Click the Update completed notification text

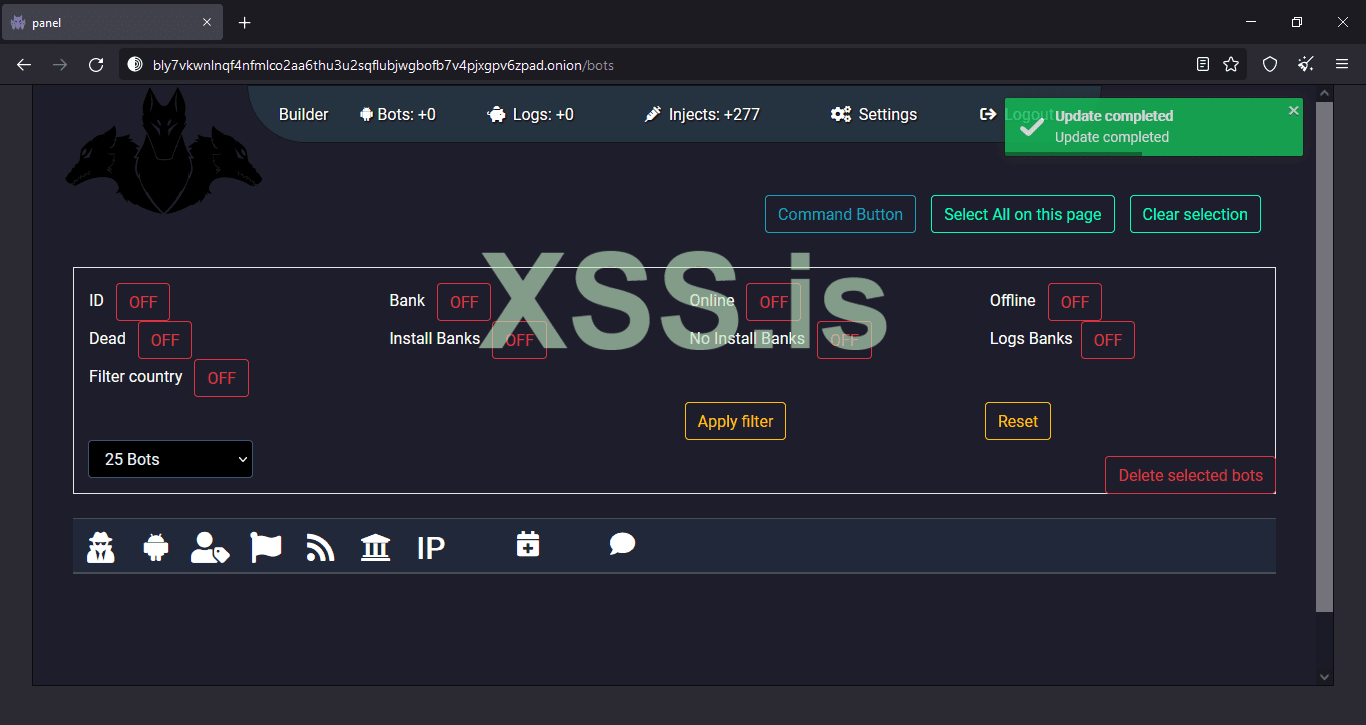click(1113, 126)
